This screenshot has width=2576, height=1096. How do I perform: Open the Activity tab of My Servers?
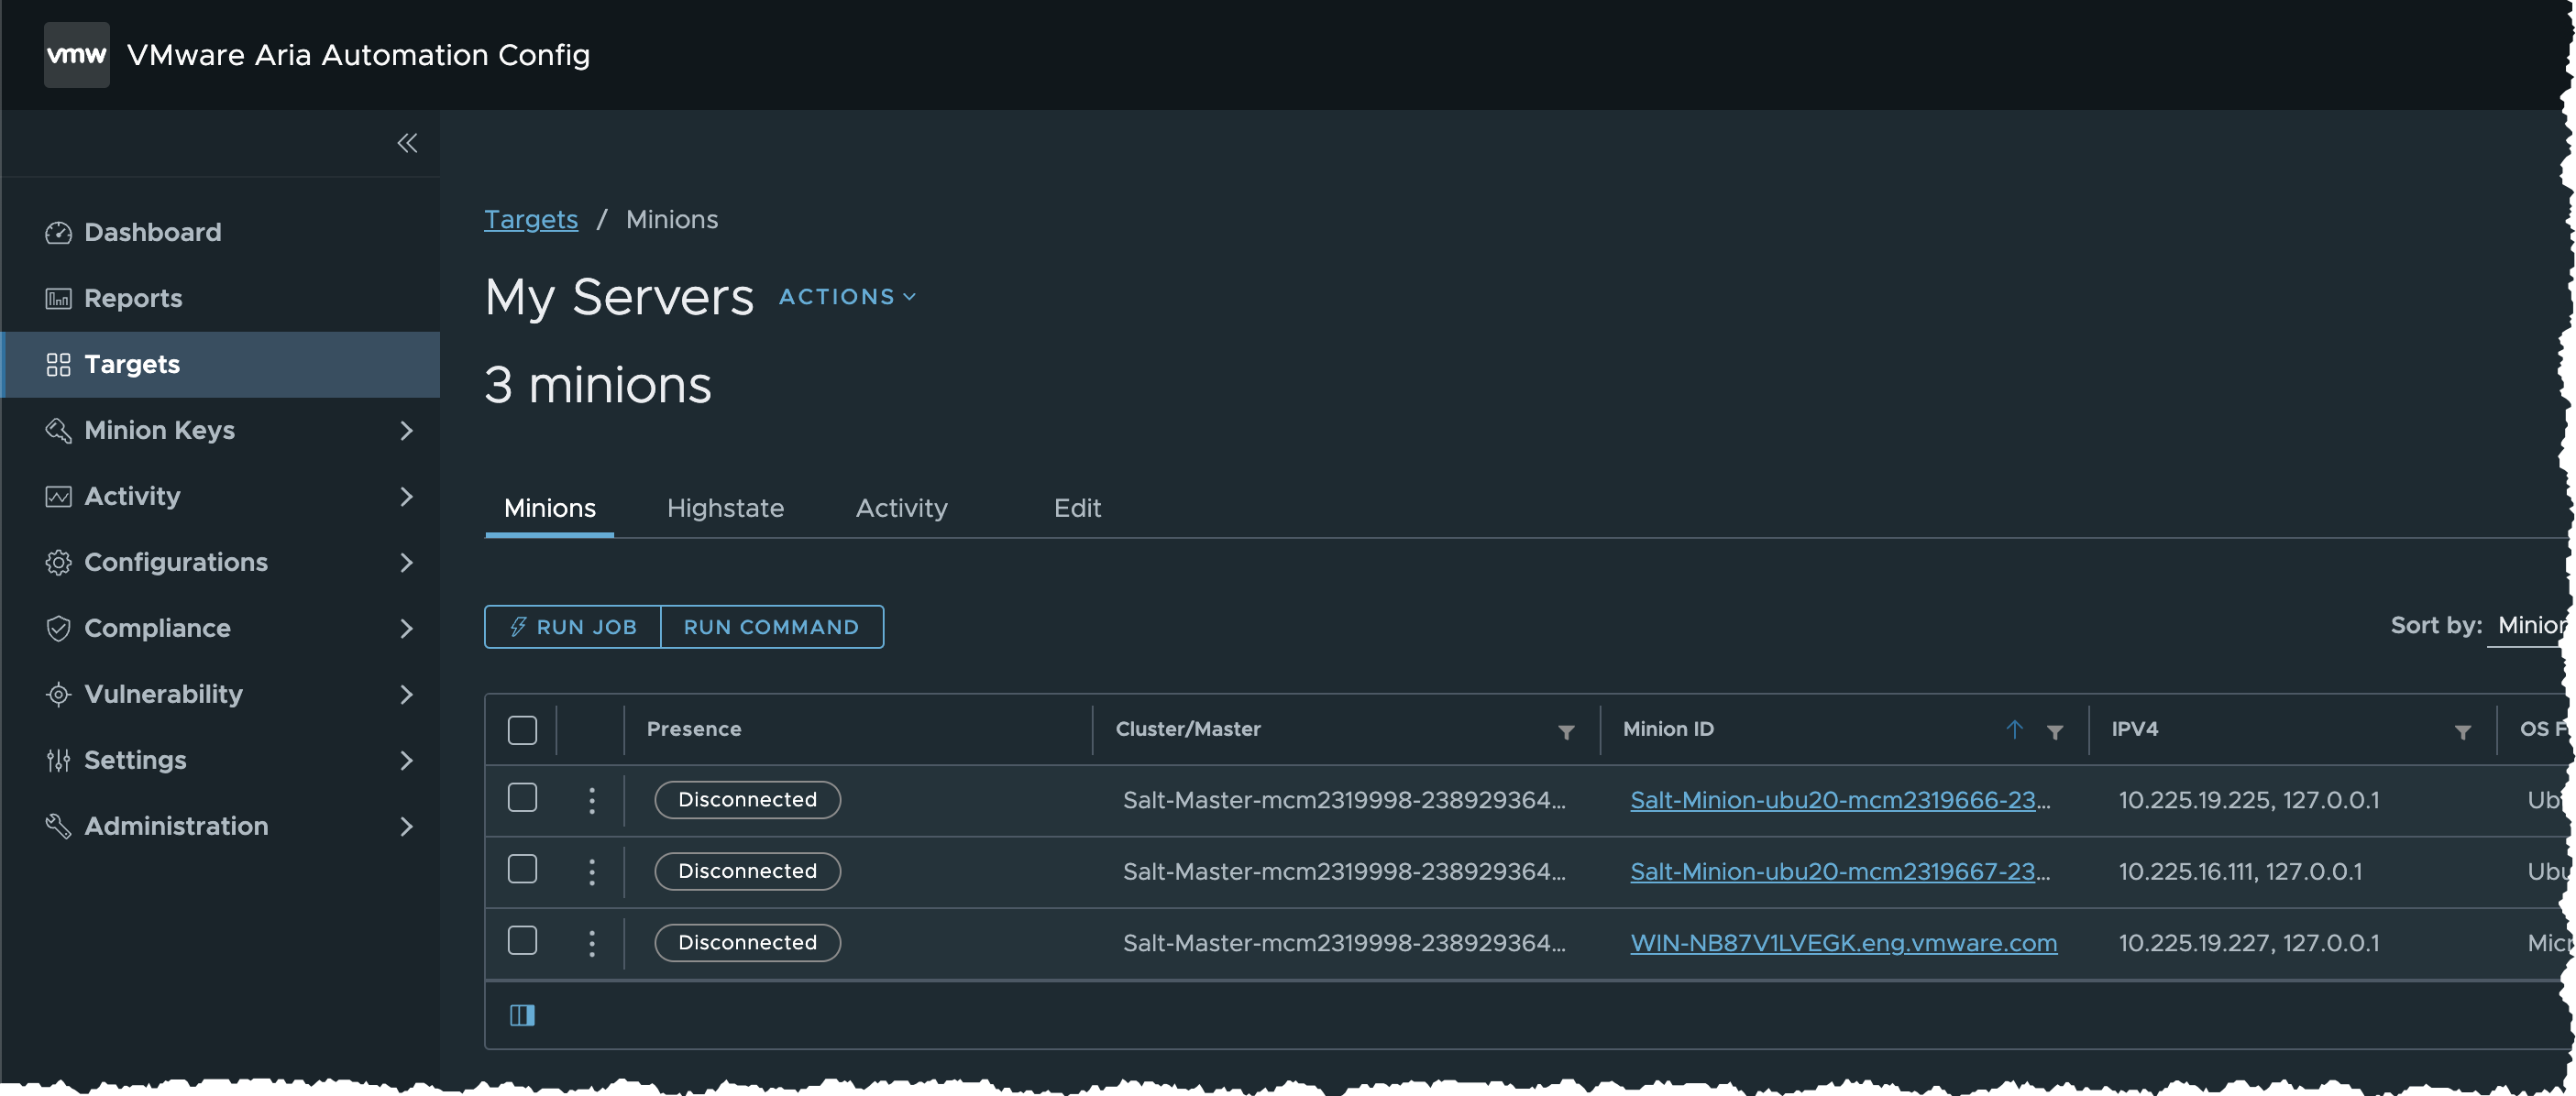click(x=901, y=508)
